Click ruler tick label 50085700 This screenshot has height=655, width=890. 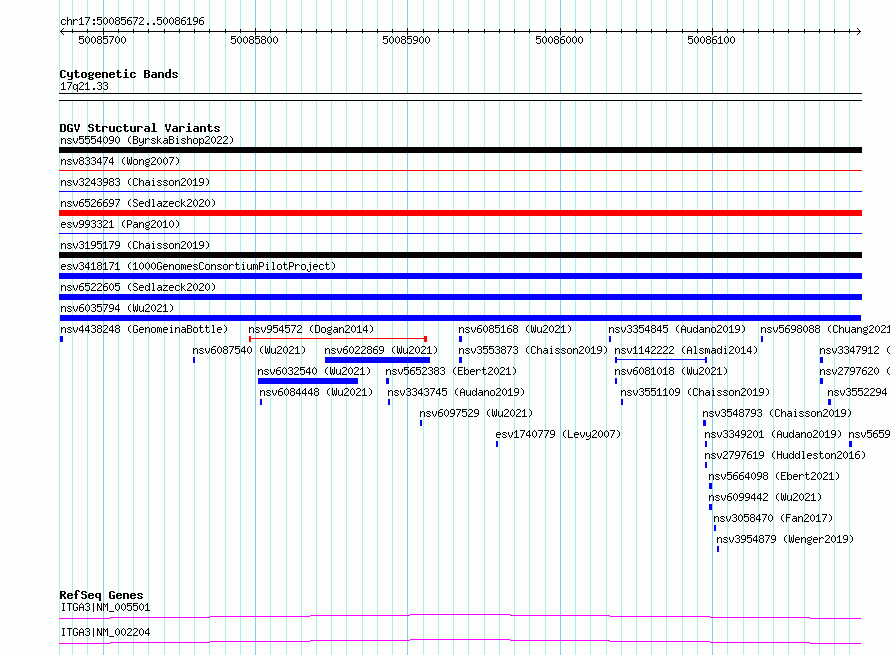(102, 40)
